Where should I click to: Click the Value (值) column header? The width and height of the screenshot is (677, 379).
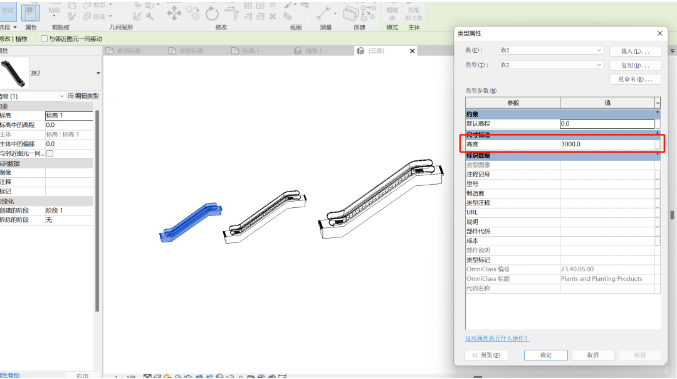pyautogui.click(x=607, y=103)
